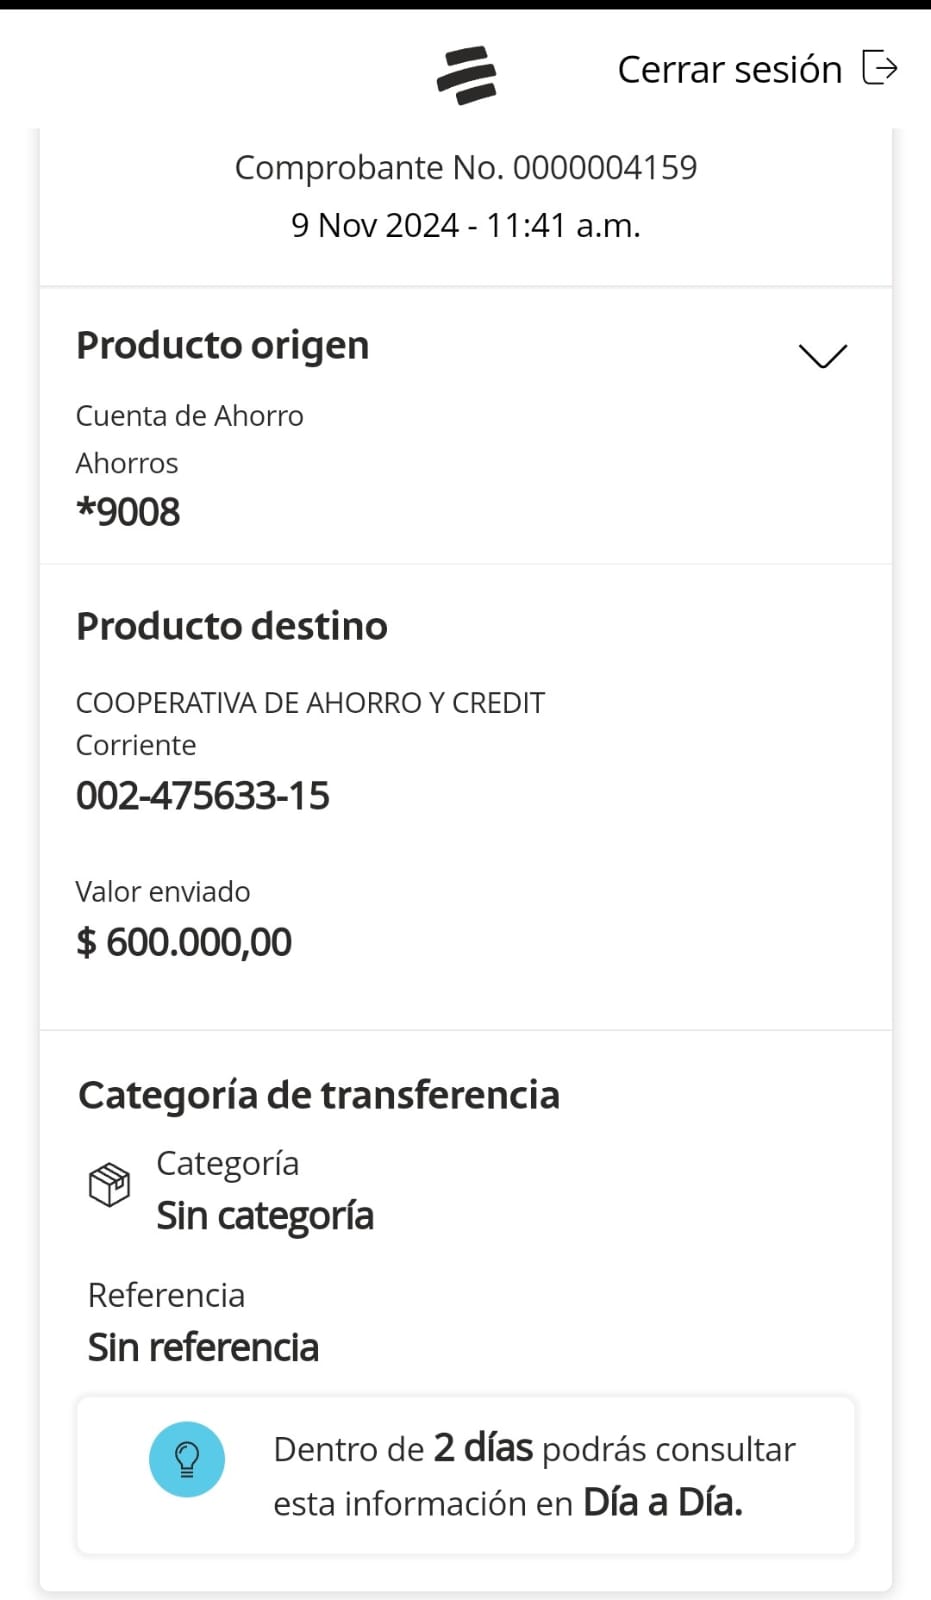
Task: Click destination account number 002-475633-15
Action: [x=202, y=796]
